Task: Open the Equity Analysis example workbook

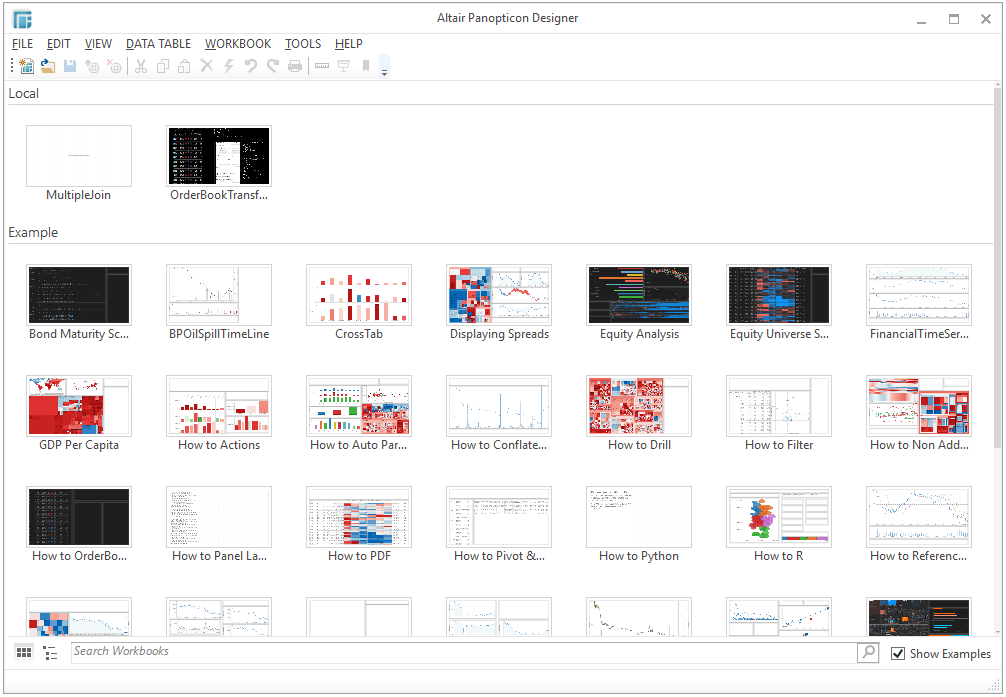Action: [639, 295]
